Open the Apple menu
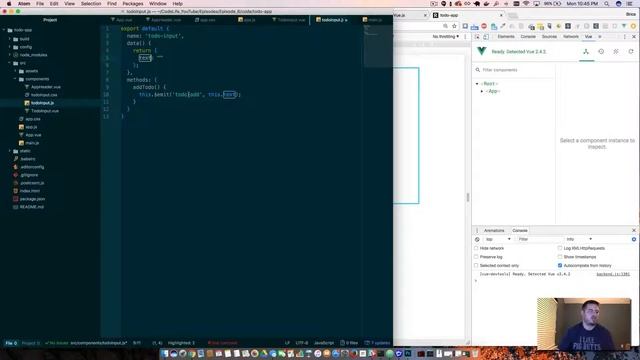This screenshot has height=360, width=640. click(9, 4)
